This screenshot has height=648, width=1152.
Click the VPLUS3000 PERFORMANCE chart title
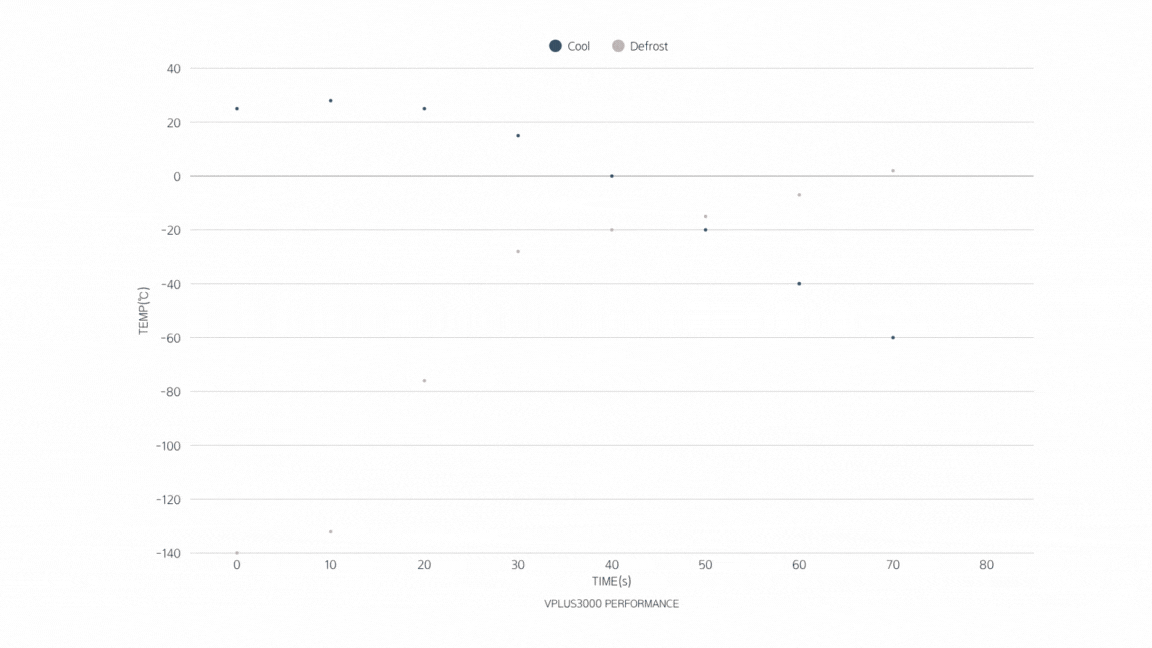[x=611, y=604]
